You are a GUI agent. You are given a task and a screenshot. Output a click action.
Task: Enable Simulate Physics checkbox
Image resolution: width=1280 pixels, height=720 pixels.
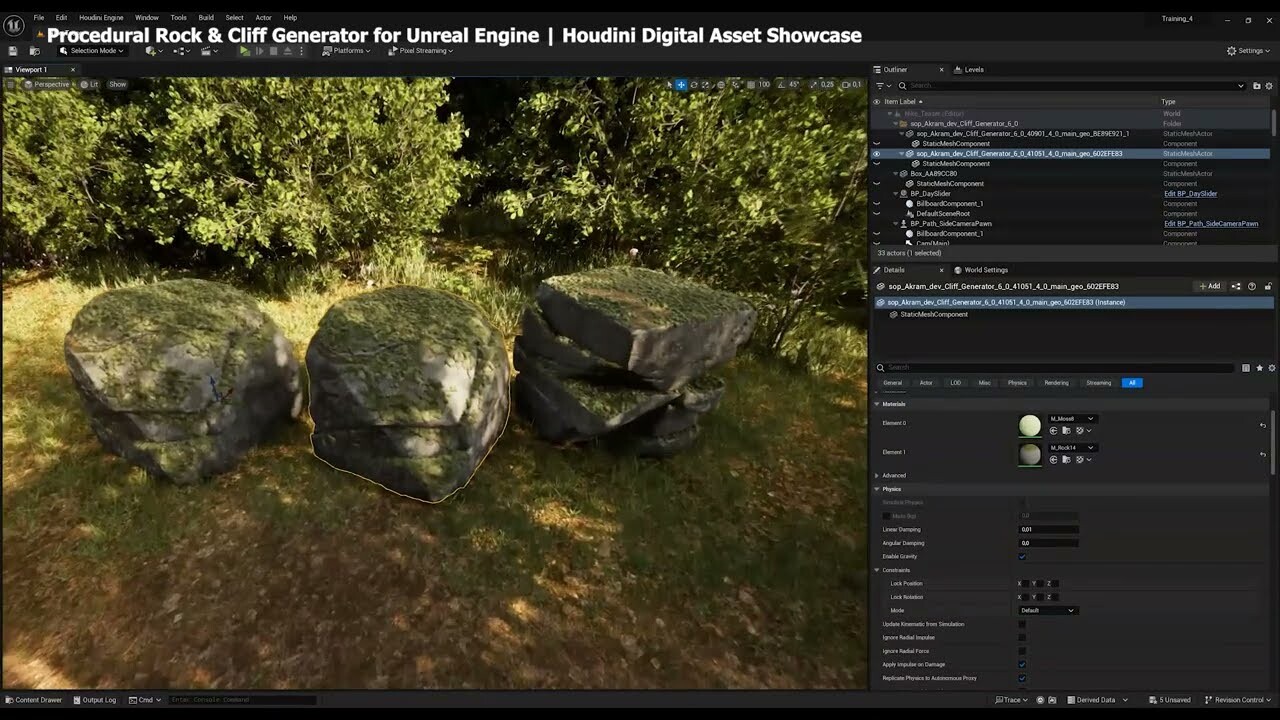coord(1022,502)
